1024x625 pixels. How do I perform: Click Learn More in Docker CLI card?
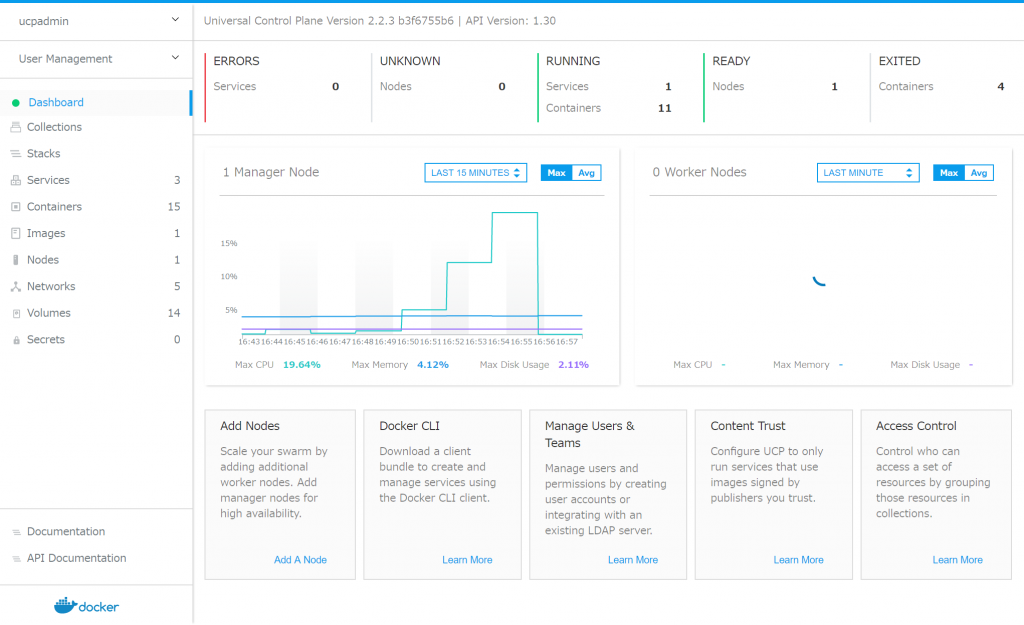[467, 560]
